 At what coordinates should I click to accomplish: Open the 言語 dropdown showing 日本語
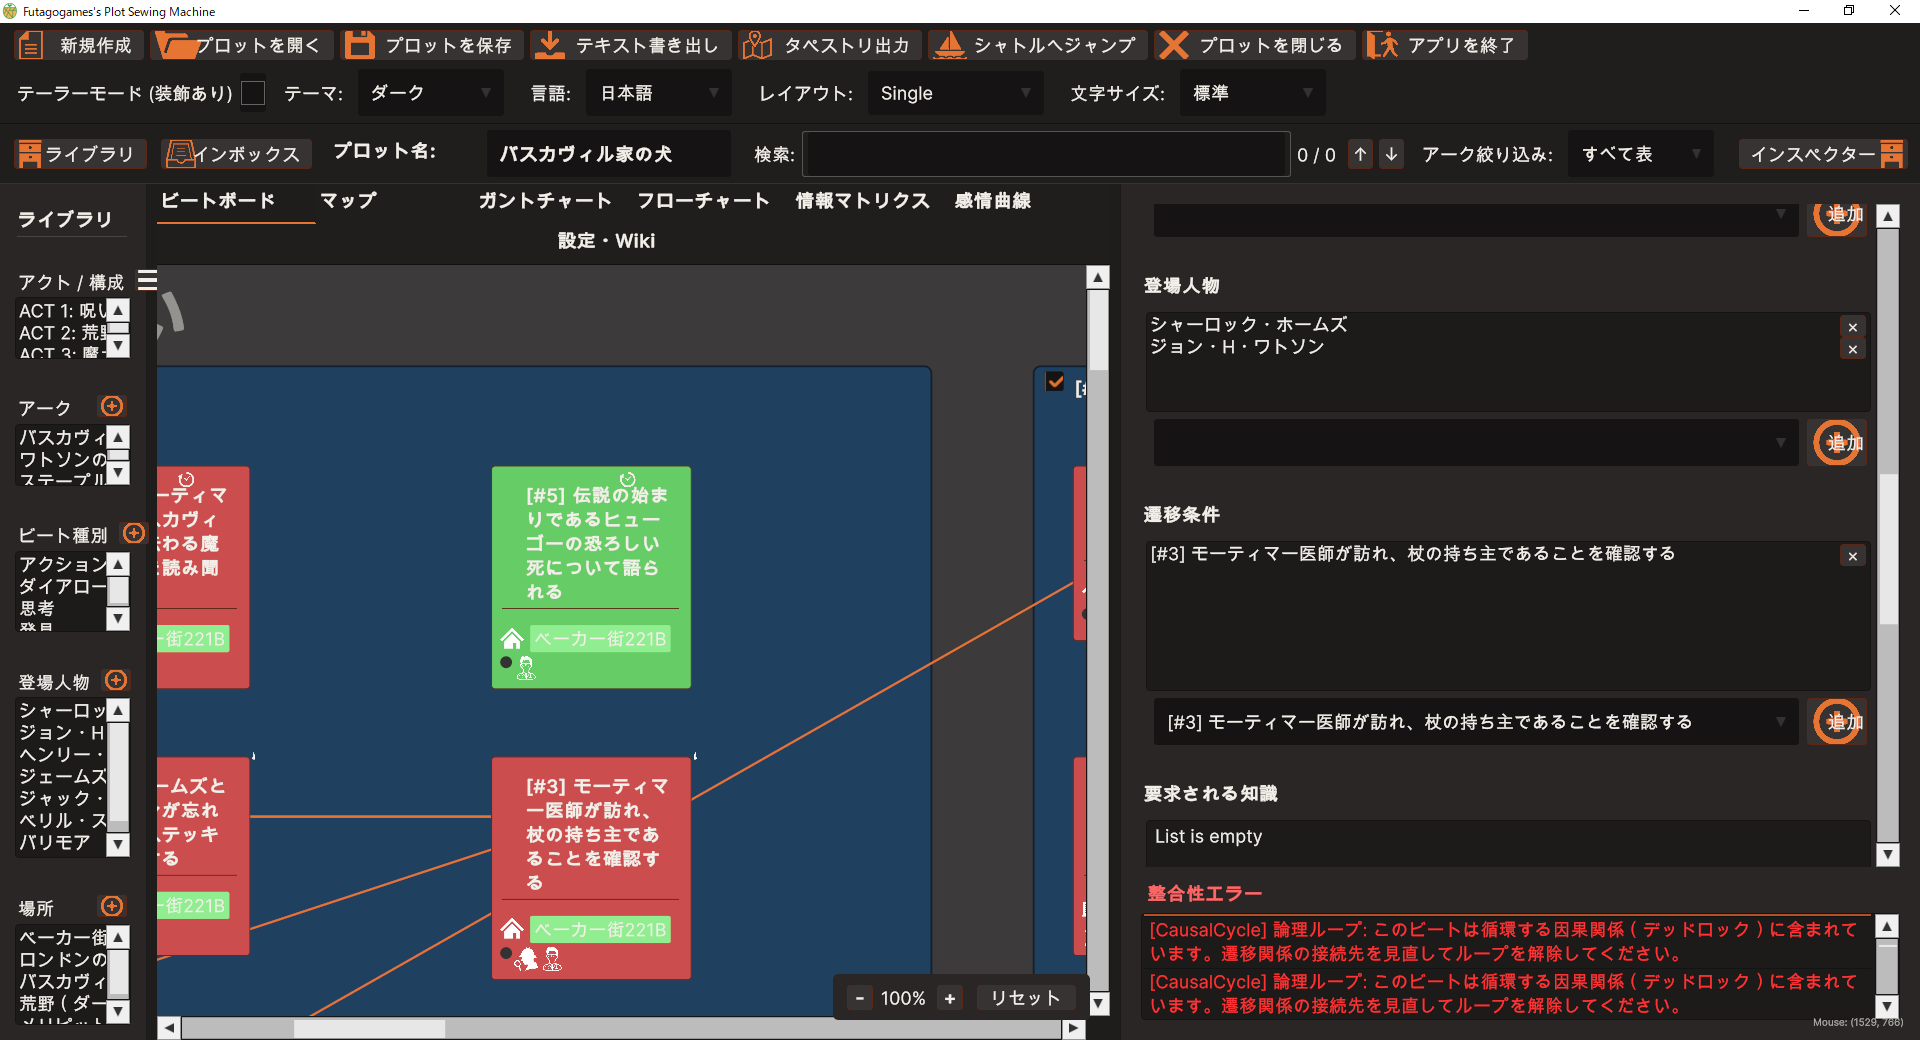click(x=659, y=93)
